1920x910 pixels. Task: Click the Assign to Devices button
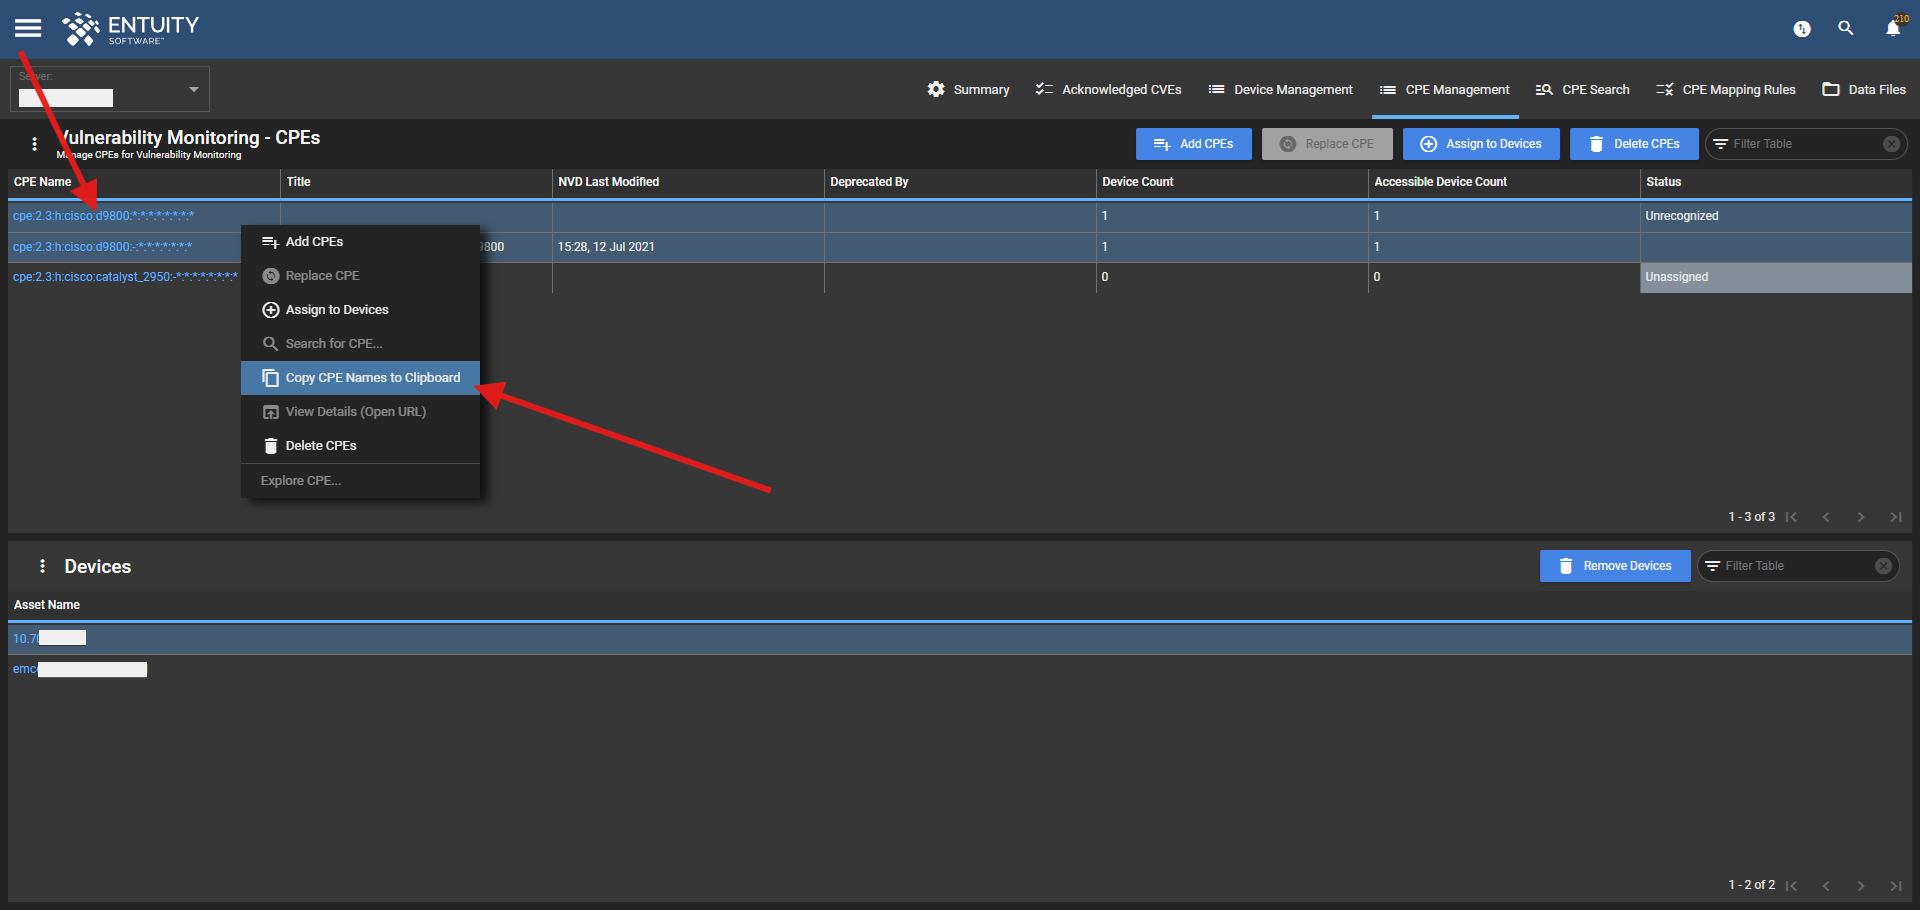[x=1481, y=144]
